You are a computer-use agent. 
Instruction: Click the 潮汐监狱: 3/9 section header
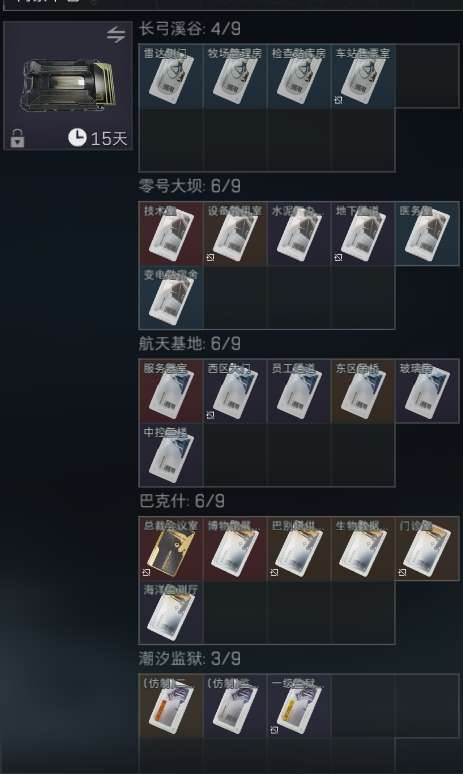pyautogui.click(x=190, y=658)
